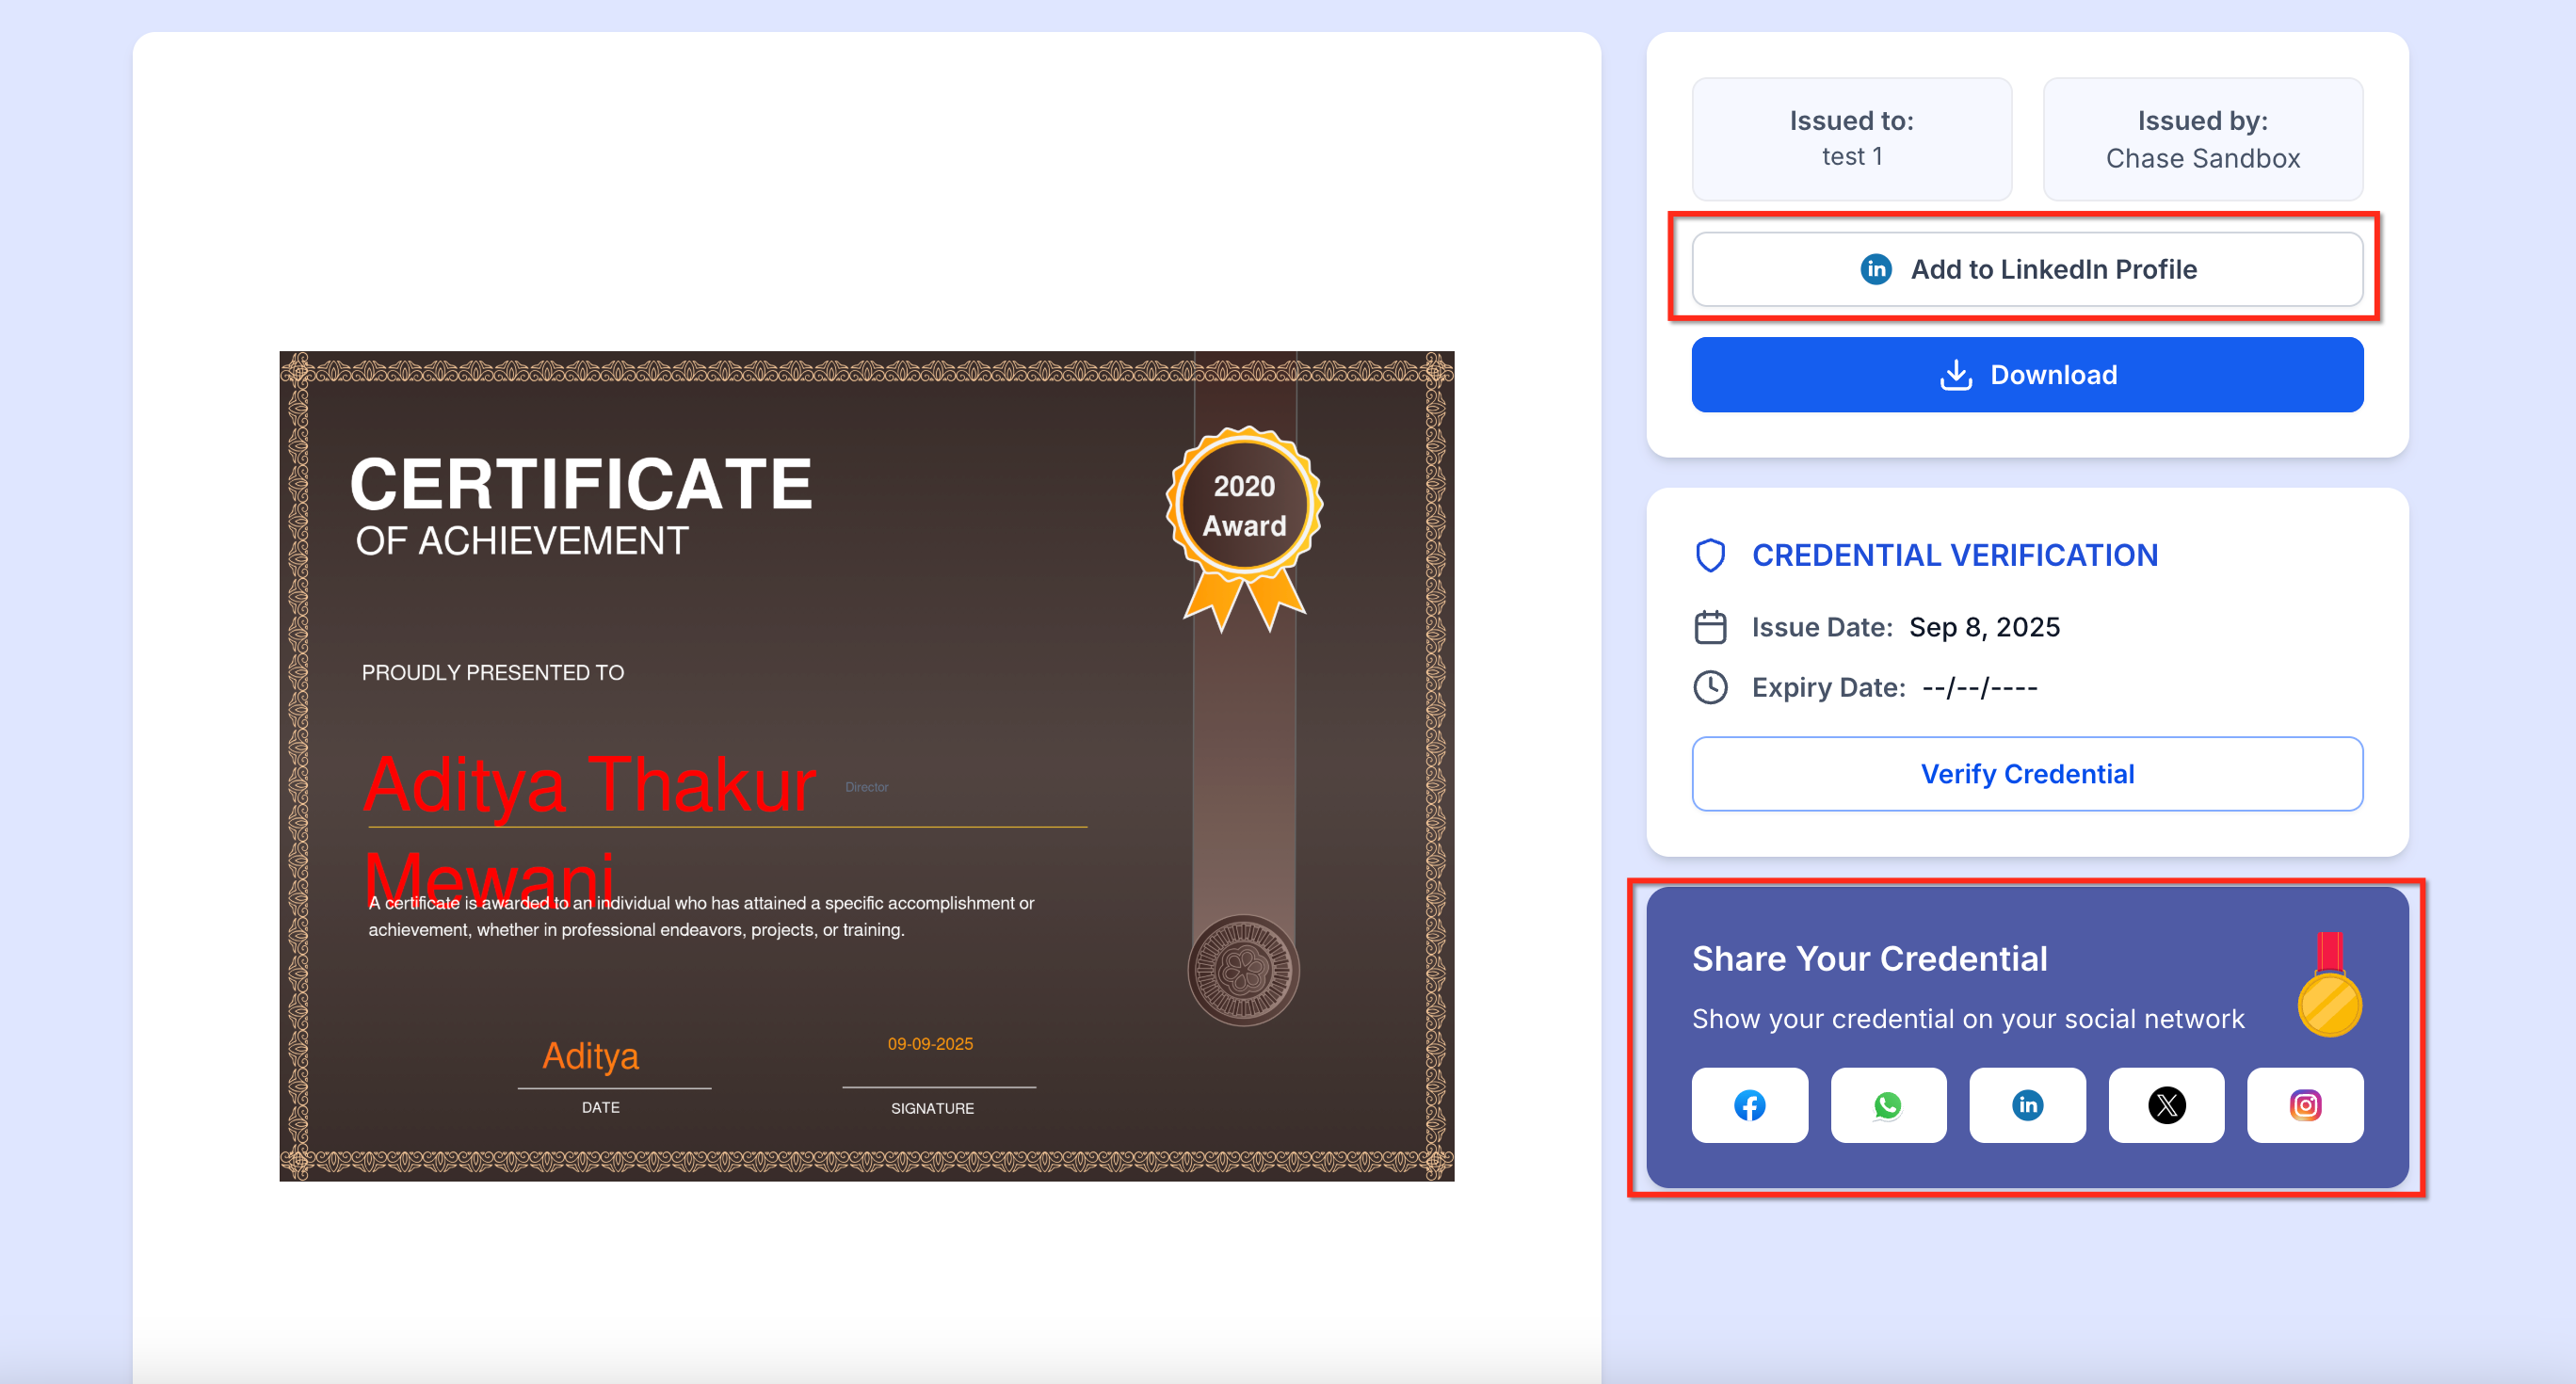Click the Share Your Credential heading

1869,958
